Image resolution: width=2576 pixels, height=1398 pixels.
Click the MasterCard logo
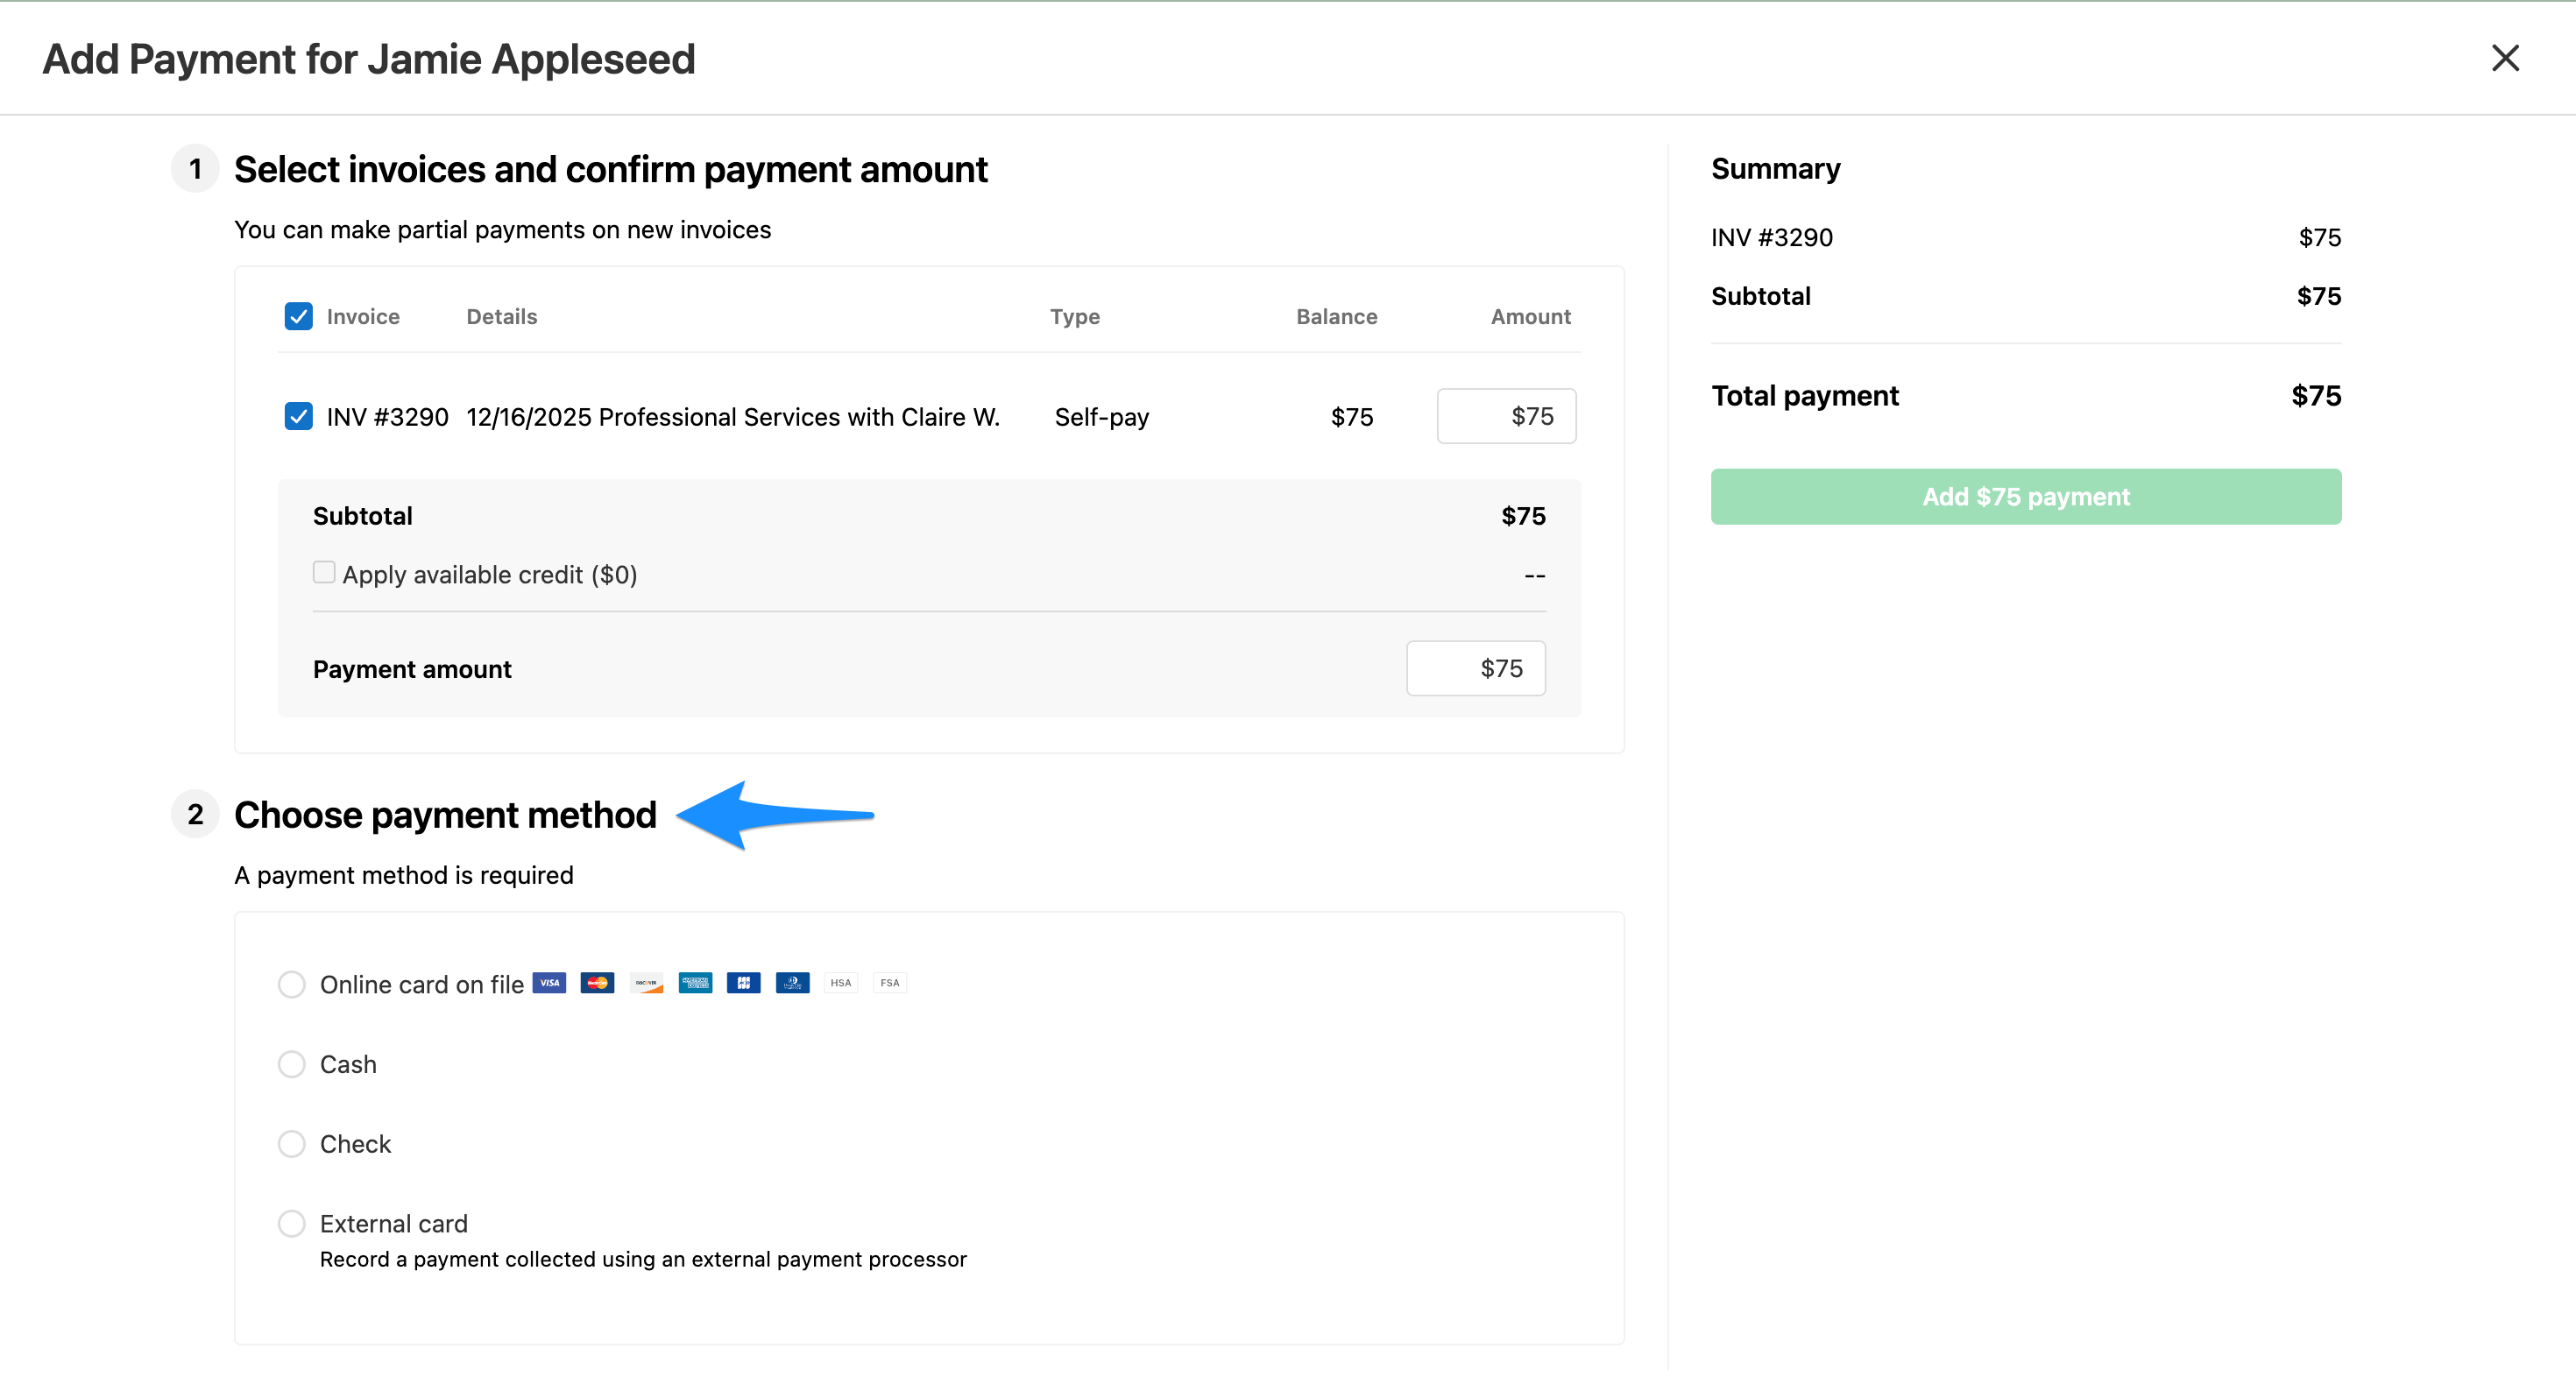[598, 982]
